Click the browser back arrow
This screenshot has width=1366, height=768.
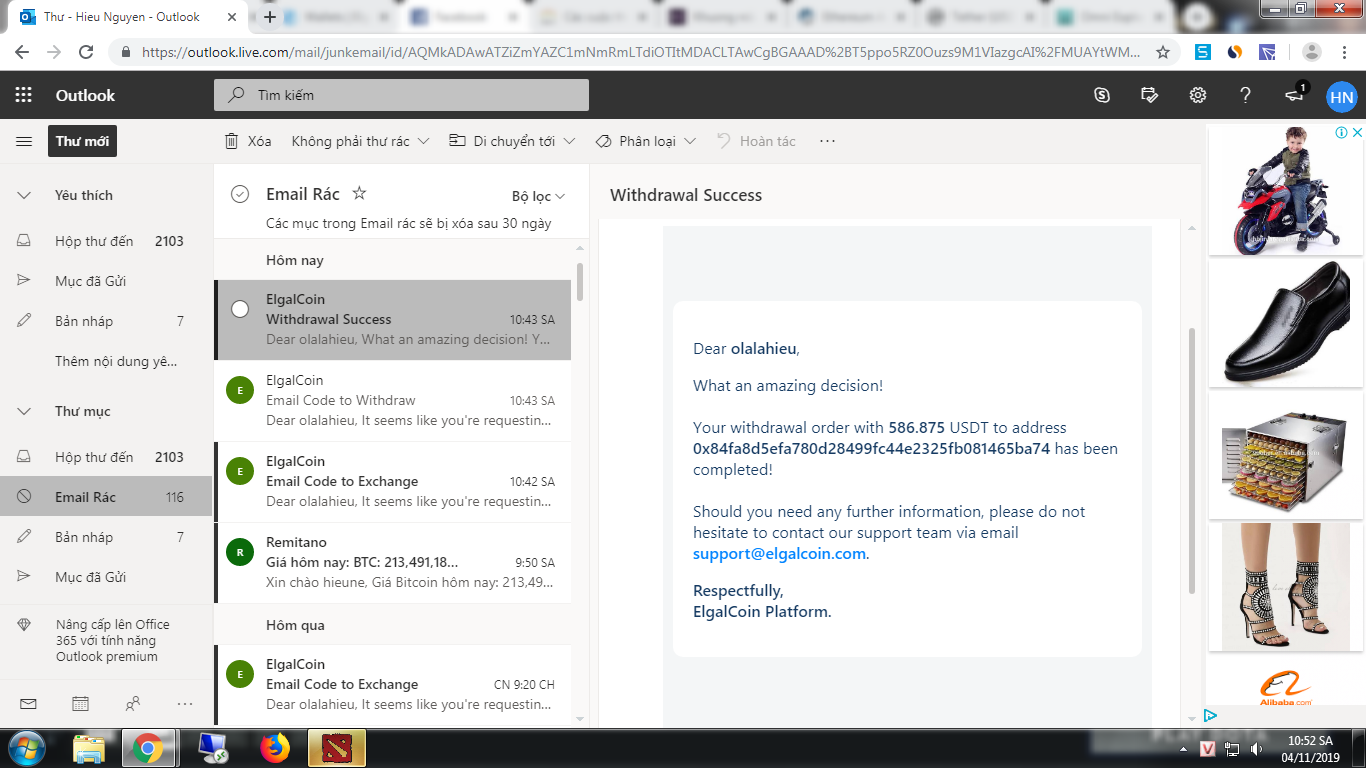click(x=22, y=52)
